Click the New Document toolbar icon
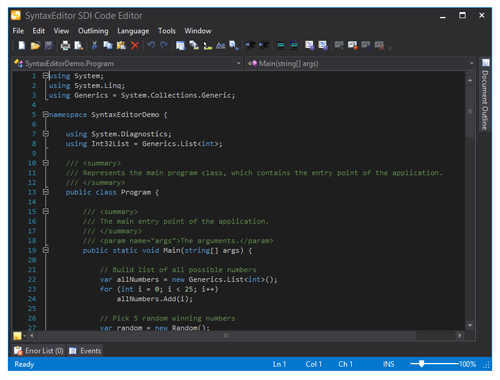The width and height of the screenshot is (500, 380). (22, 45)
